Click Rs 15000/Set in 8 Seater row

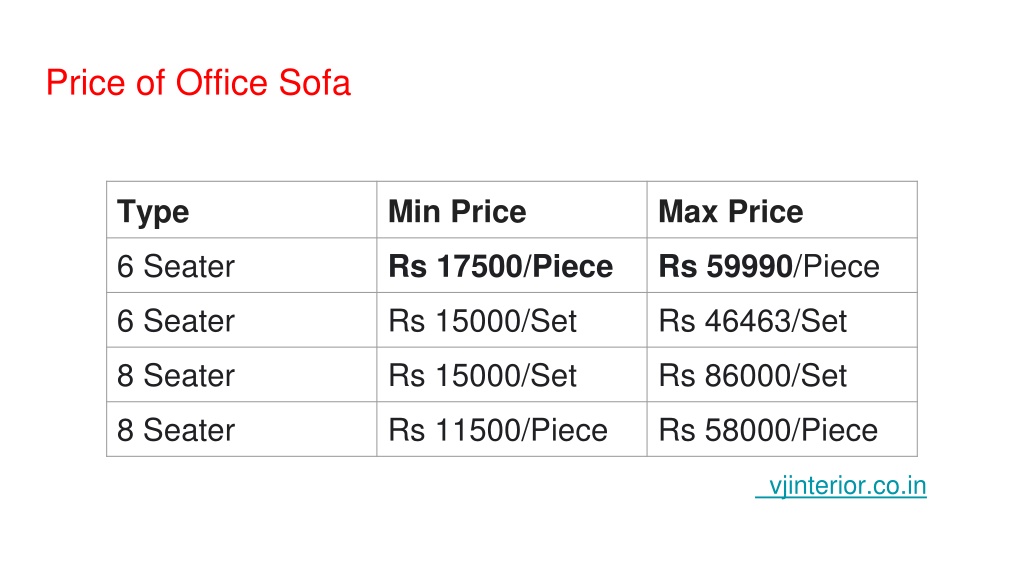coord(482,376)
